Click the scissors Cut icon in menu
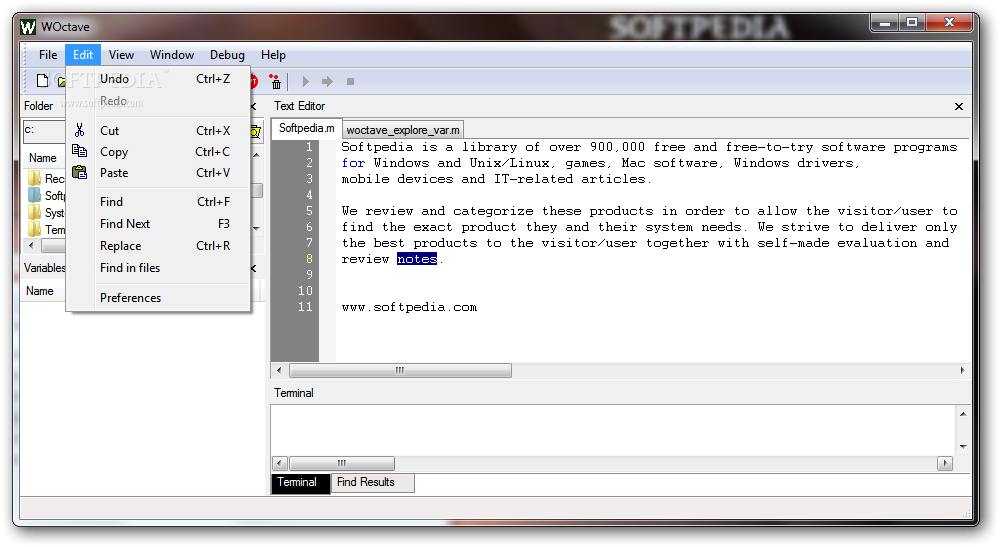The width and height of the screenshot is (1000, 547). coord(79,131)
